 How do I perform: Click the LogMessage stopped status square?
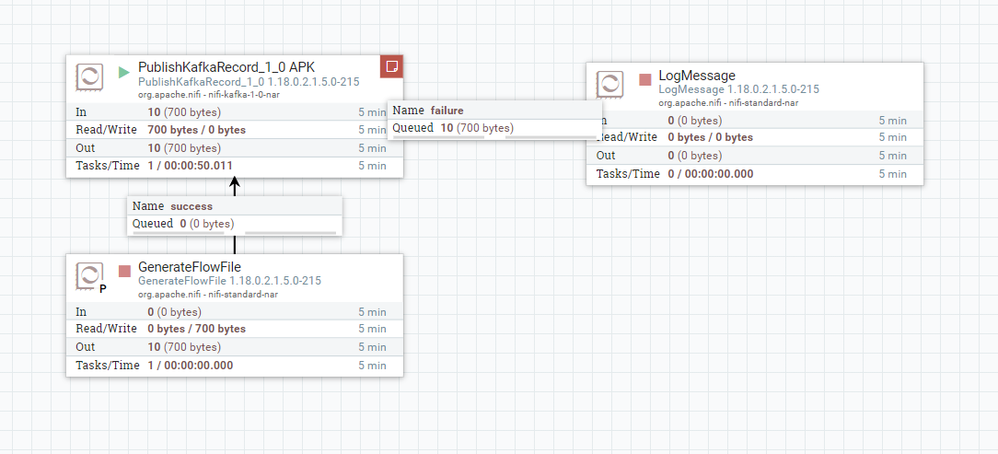[645, 80]
